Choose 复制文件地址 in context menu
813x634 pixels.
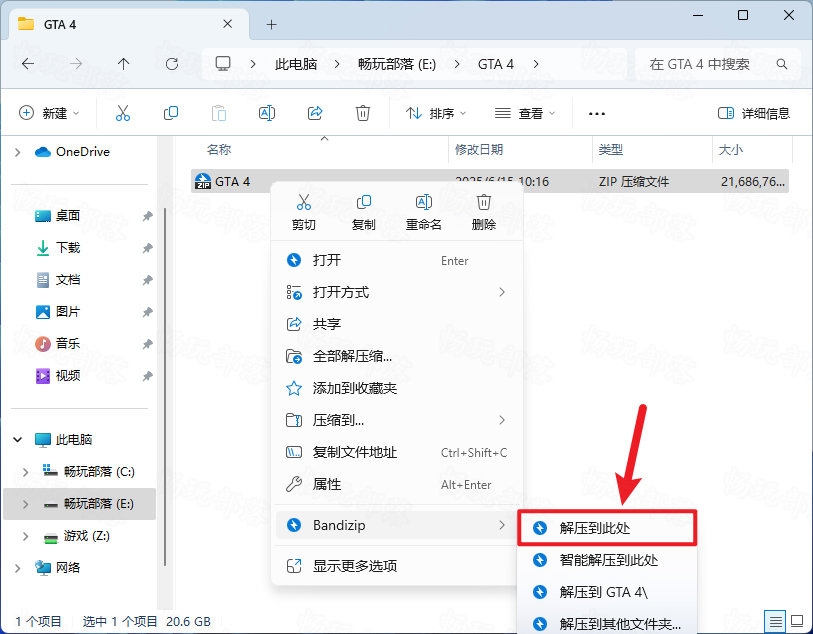click(x=397, y=453)
